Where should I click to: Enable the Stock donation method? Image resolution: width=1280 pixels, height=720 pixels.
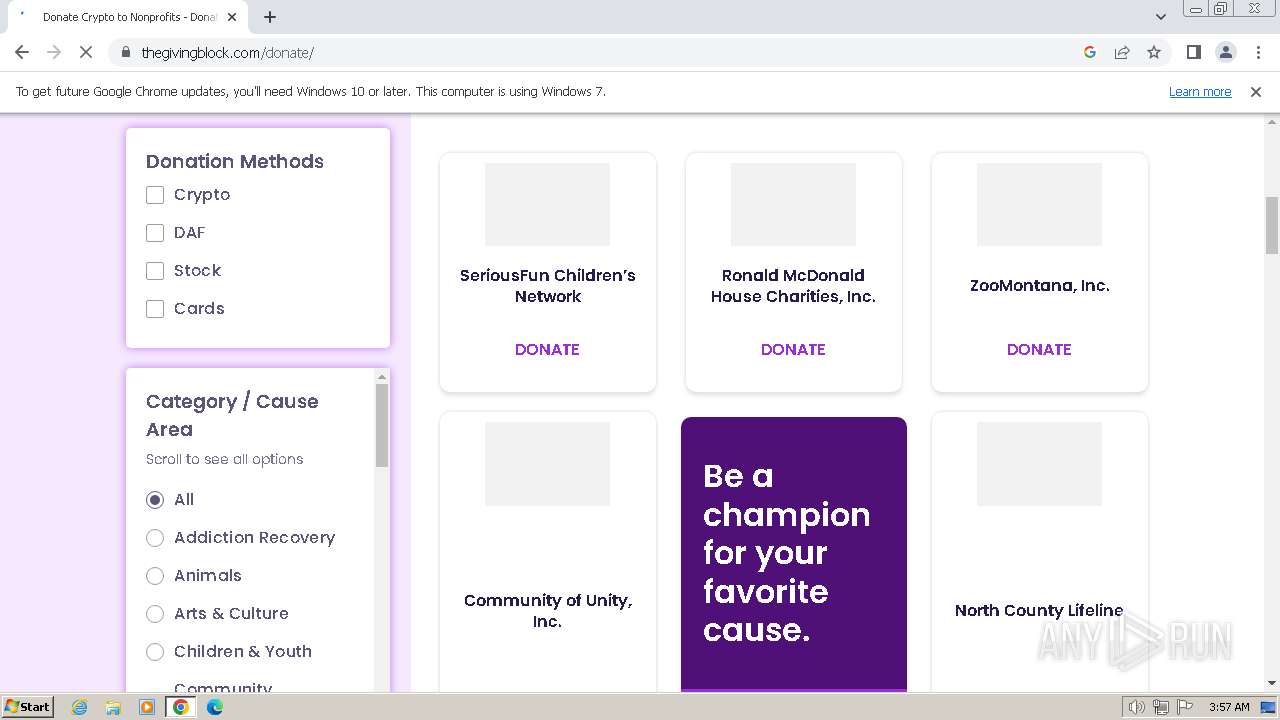click(x=155, y=271)
